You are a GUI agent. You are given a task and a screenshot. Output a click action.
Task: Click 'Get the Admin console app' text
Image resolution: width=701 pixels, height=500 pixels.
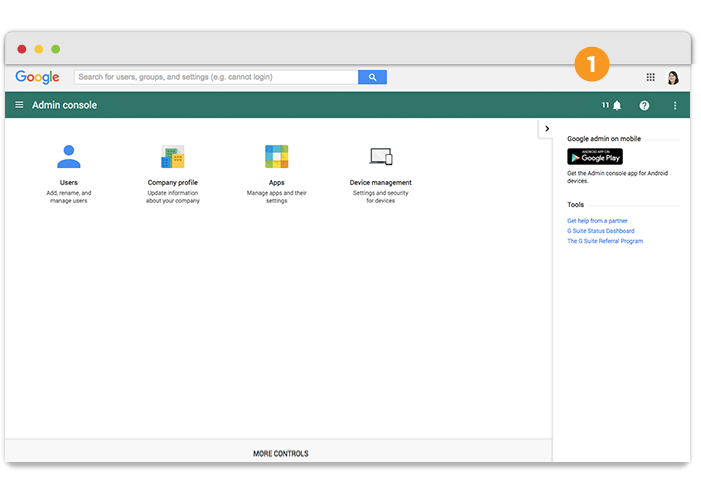click(x=617, y=177)
